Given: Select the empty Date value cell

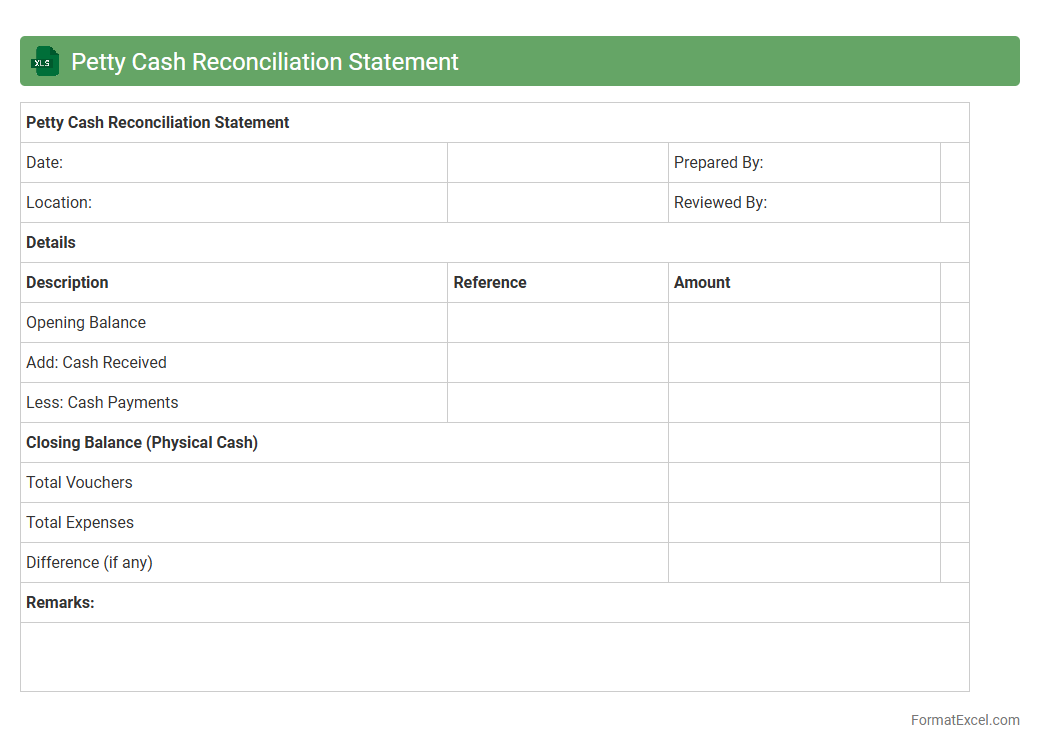Looking at the screenshot, I should coord(557,163).
